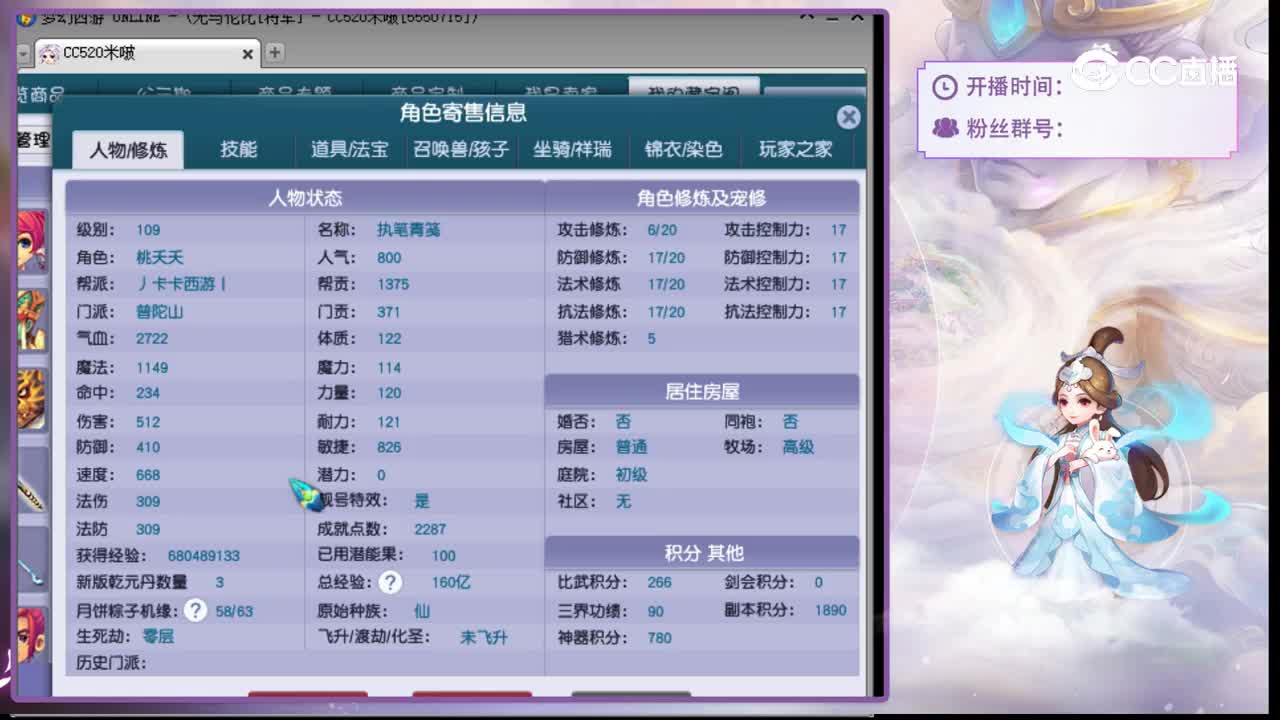Close the 角色寄售信息 dialog
Screen dimensions: 1280x720
(848, 117)
